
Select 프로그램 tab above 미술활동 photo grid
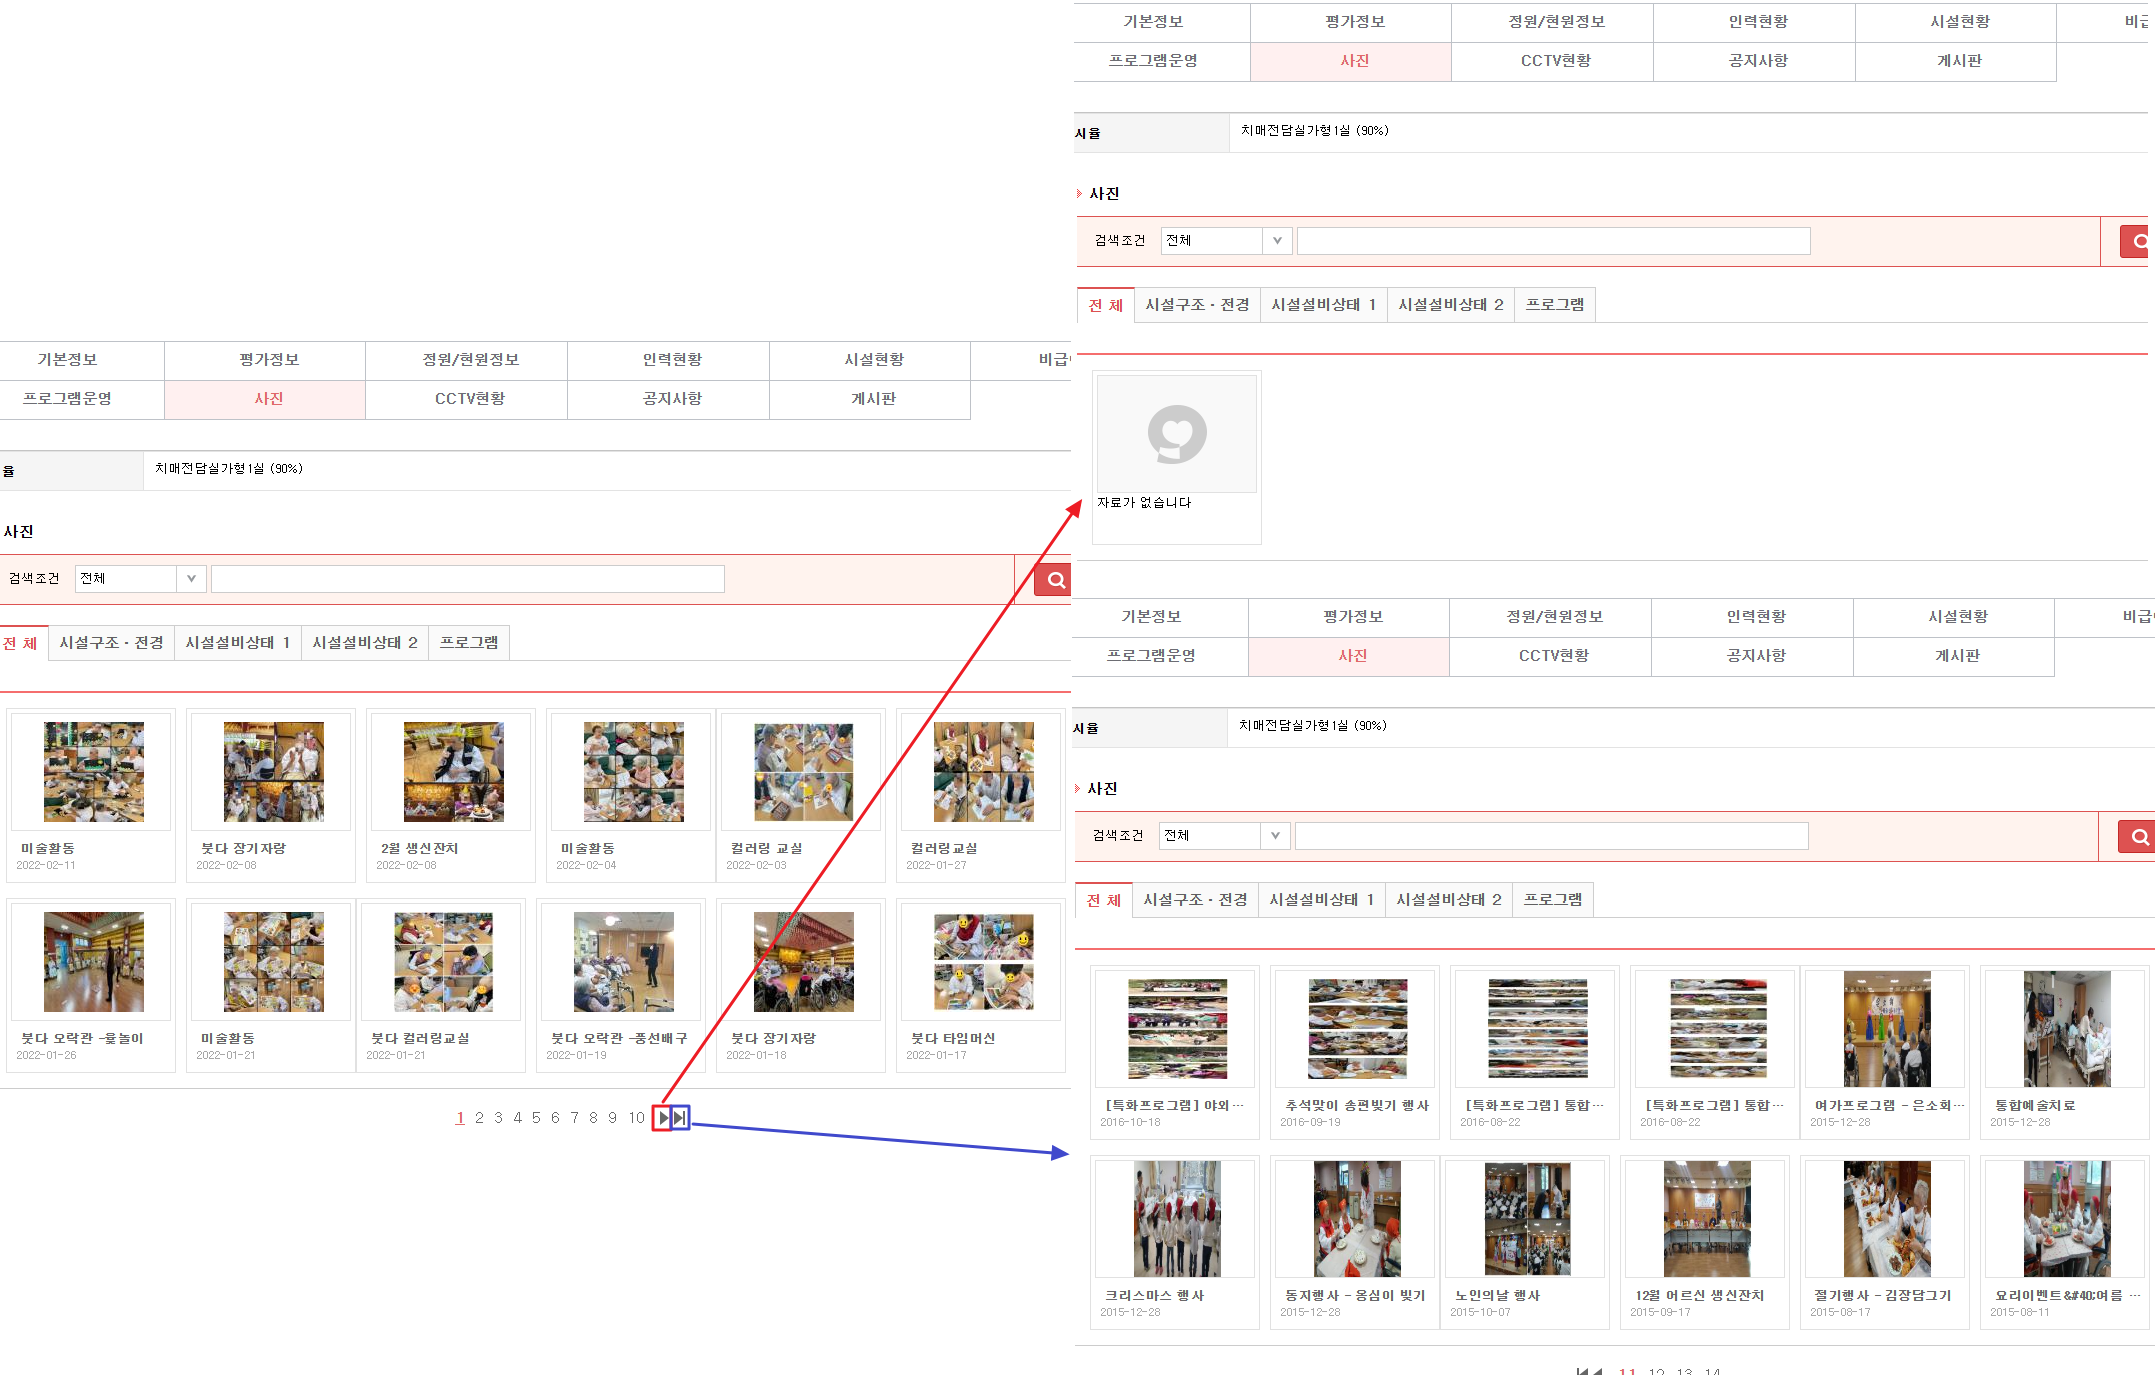tap(469, 643)
